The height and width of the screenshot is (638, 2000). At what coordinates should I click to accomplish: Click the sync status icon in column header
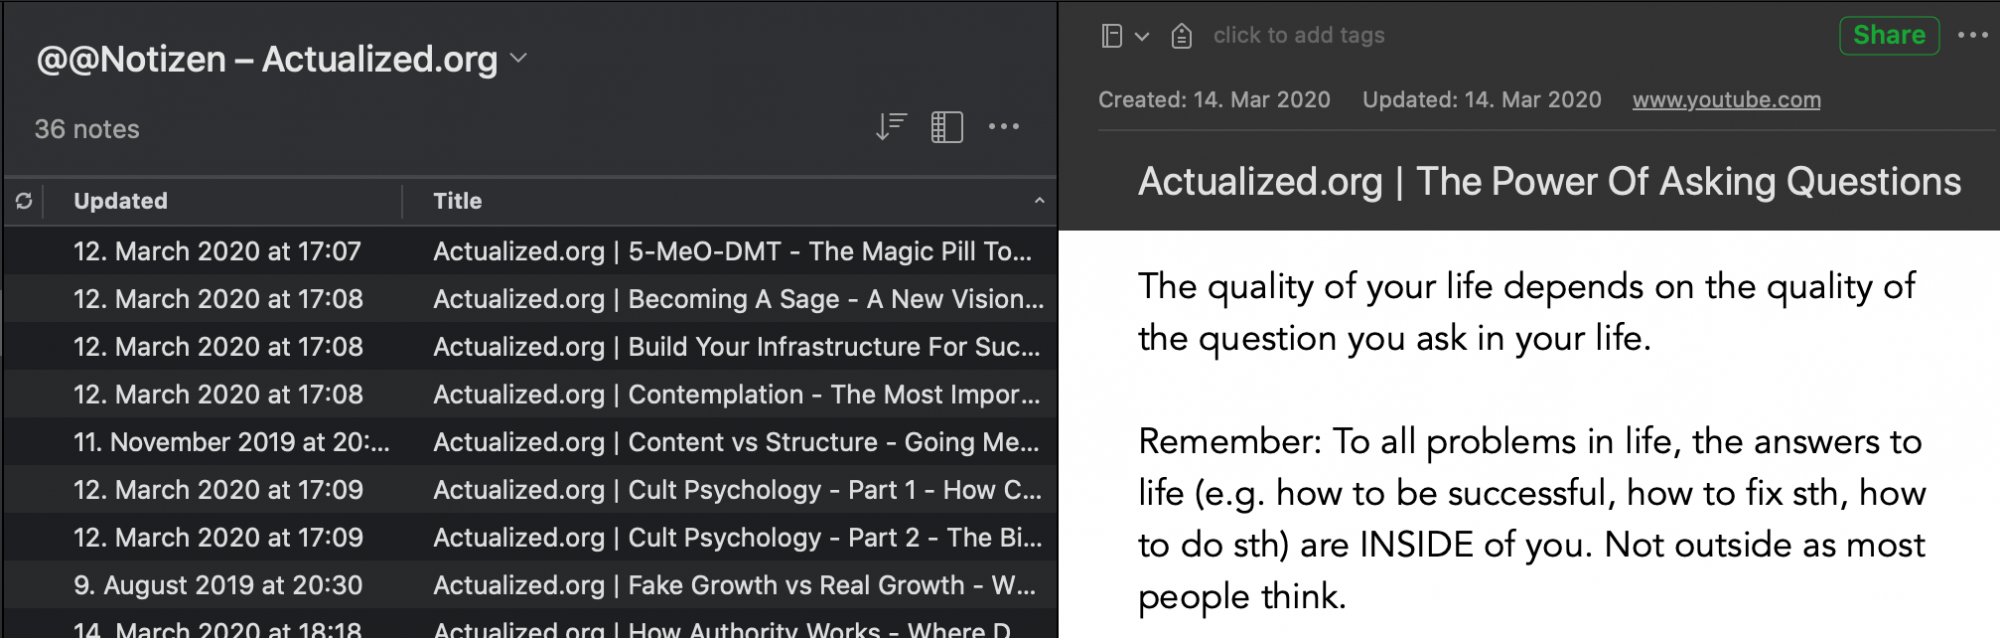click(x=24, y=201)
